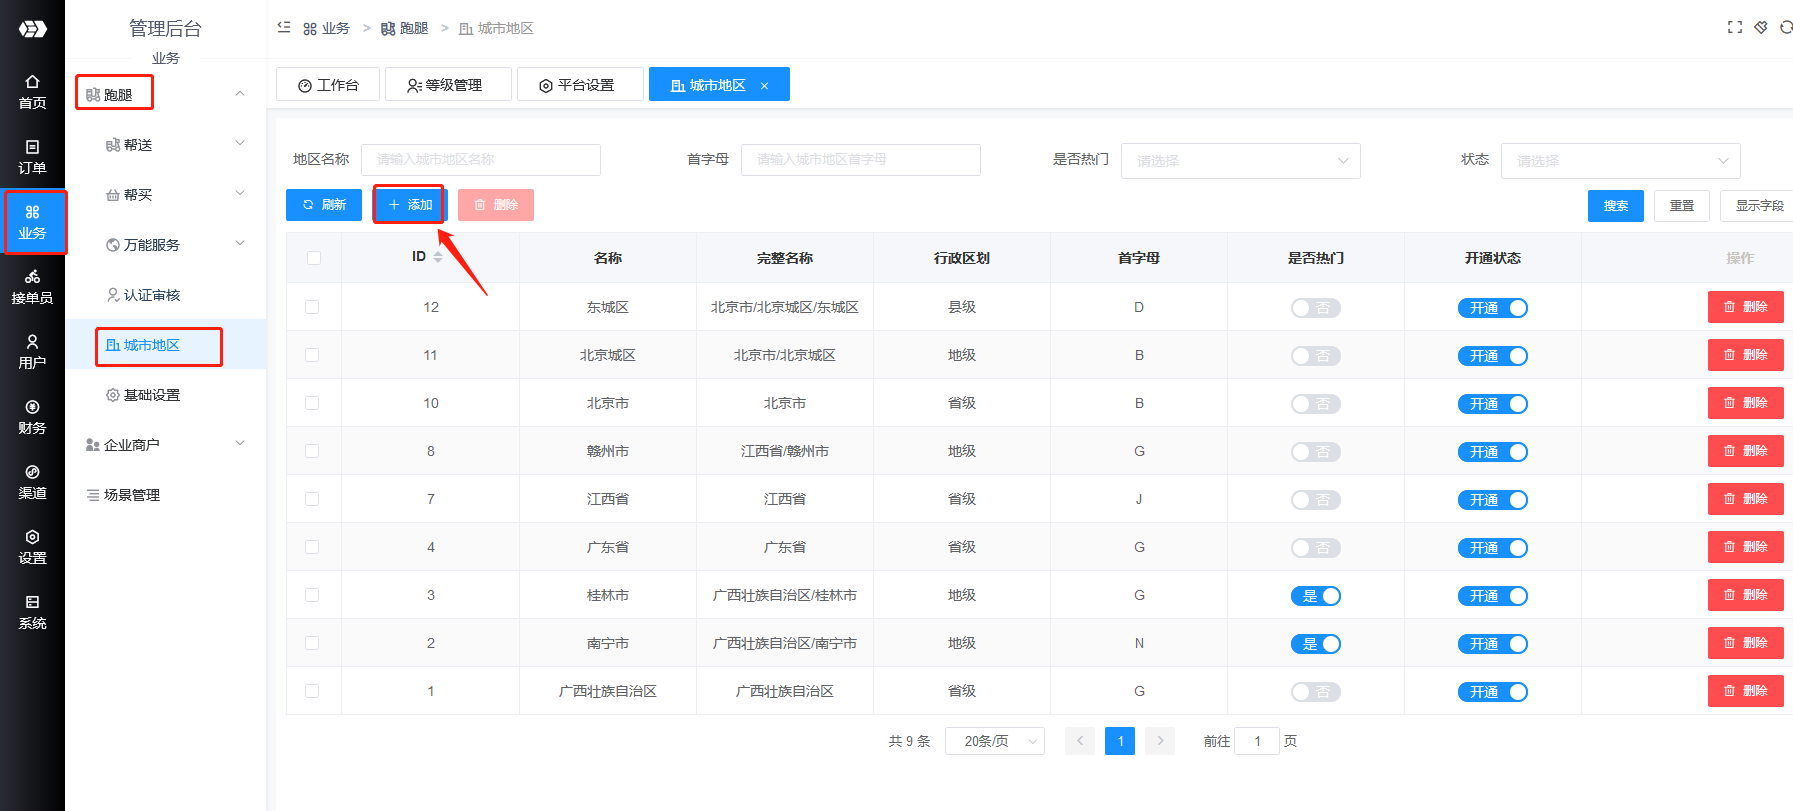Turn off 是否热门 for 南宁市
This screenshot has width=1793, height=811.
pos(1315,644)
